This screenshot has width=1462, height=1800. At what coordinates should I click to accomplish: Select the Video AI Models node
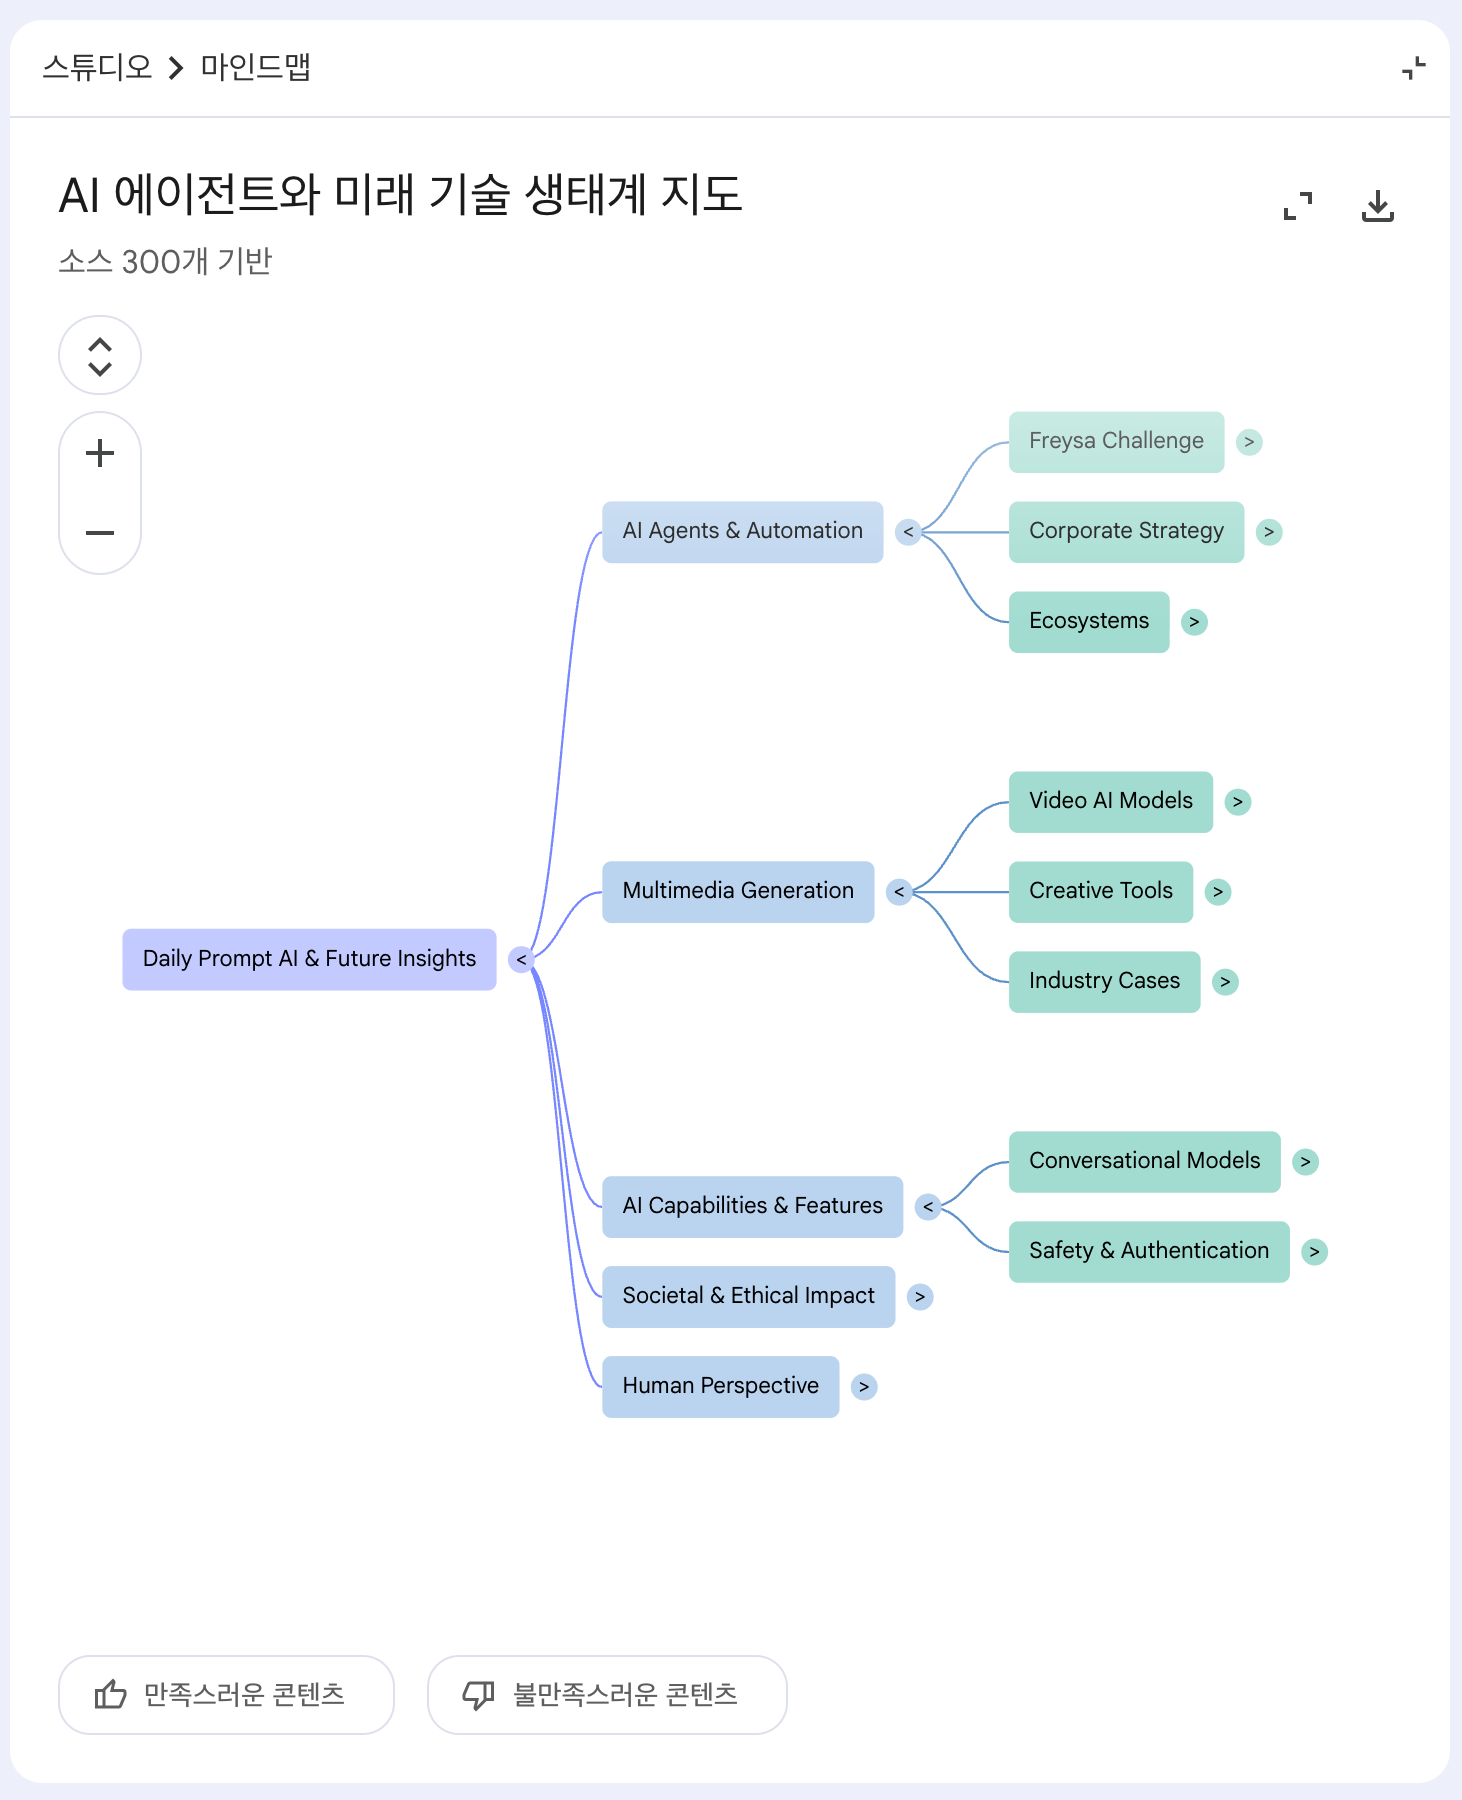point(1110,802)
